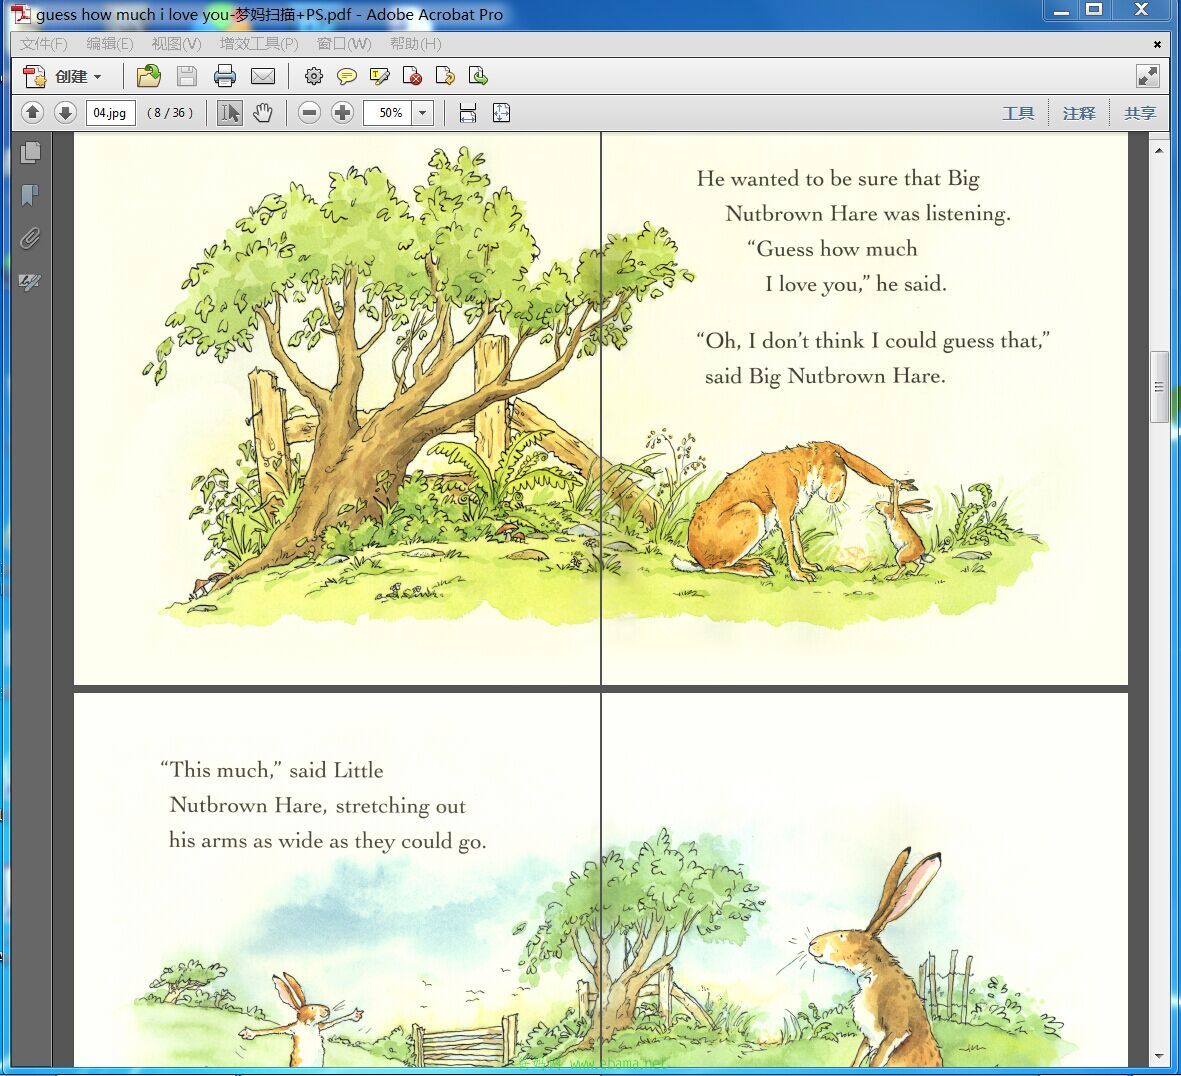Open the 帮助(H) menu

[415, 44]
